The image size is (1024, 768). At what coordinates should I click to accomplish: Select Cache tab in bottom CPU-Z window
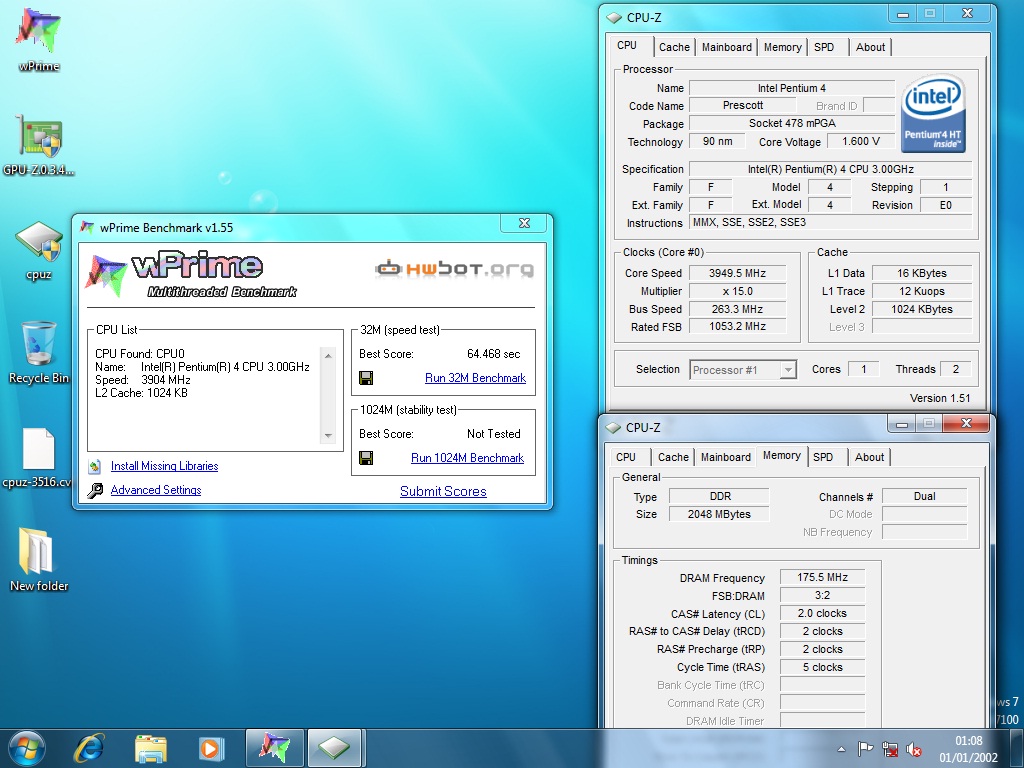tap(673, 457)
